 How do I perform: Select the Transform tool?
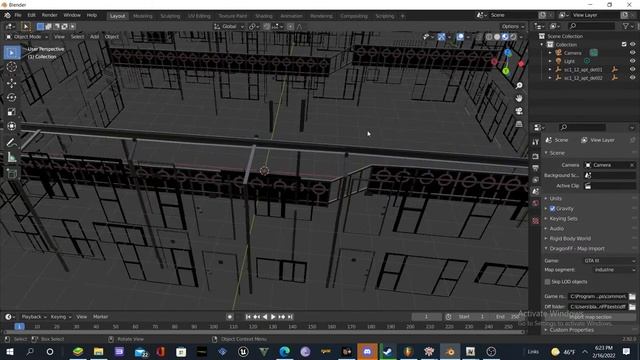point(12,126)
